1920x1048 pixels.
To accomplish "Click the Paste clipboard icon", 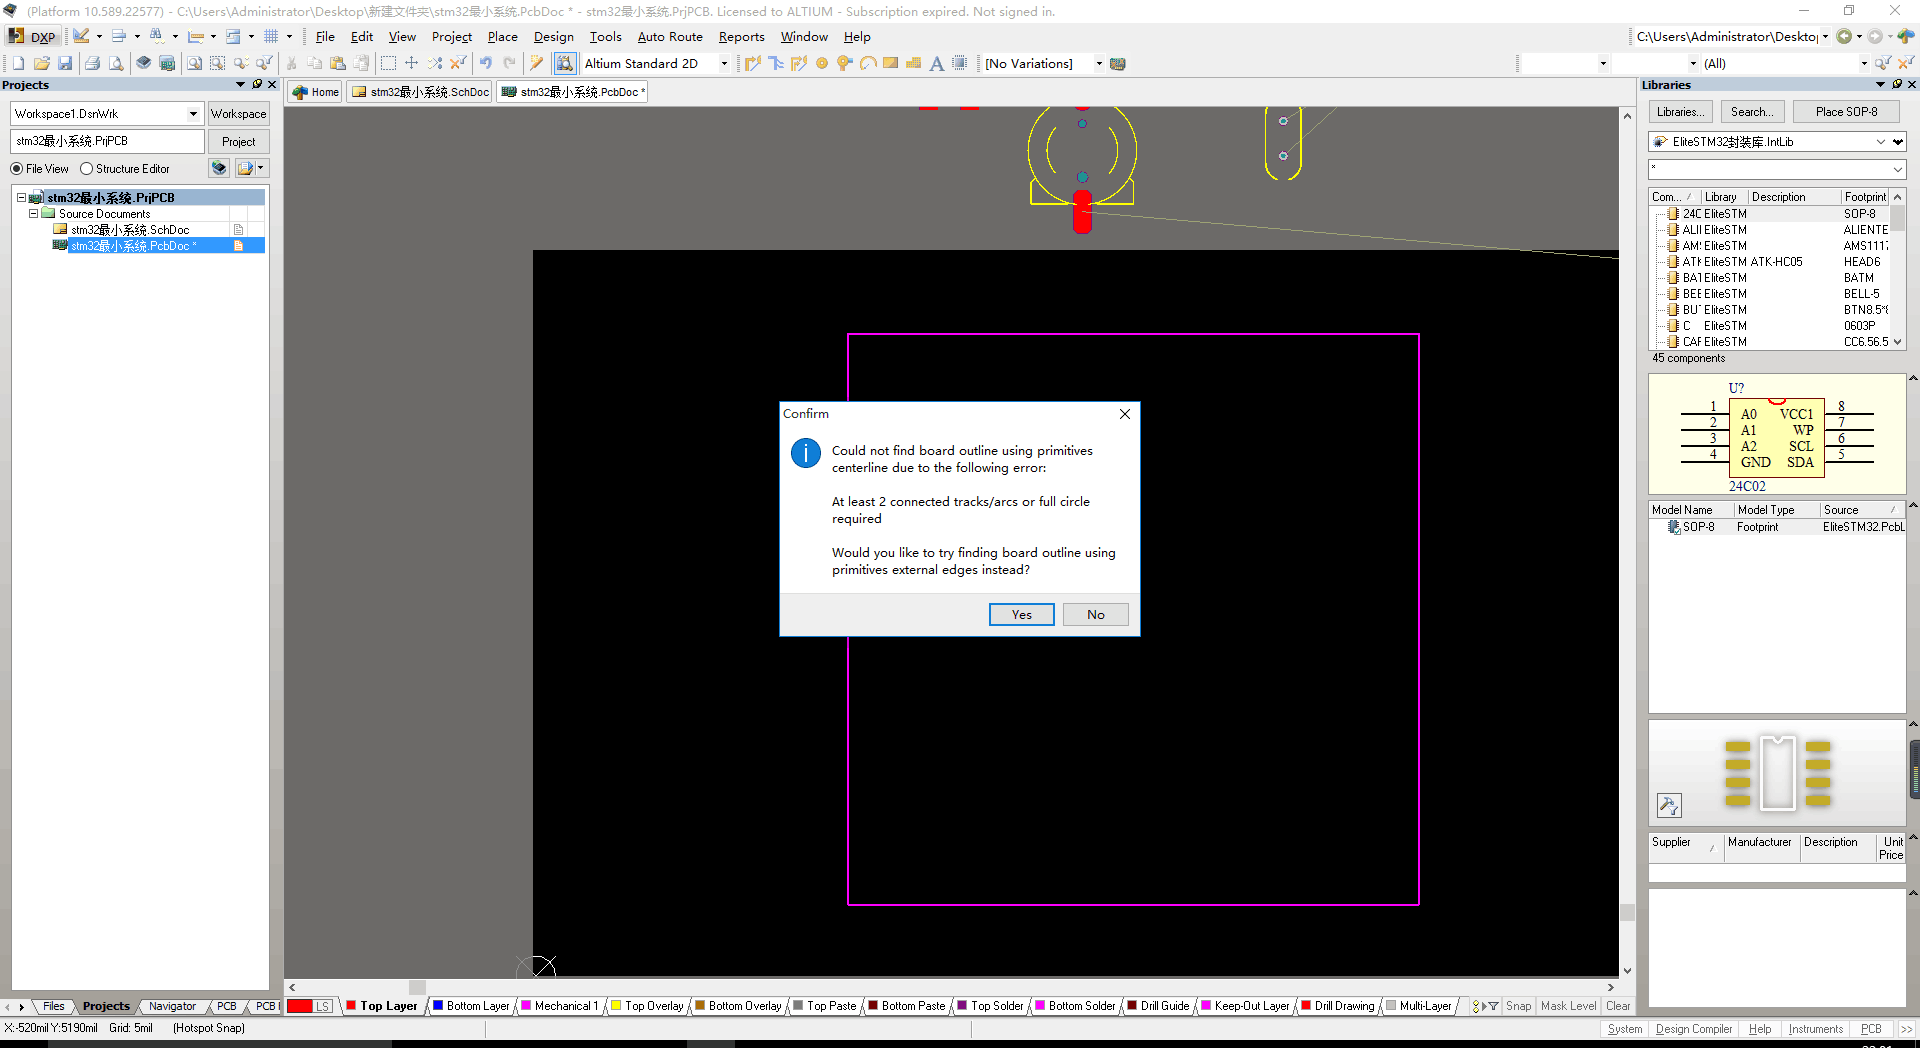I will pyautogui.click(x=338, y=63).
